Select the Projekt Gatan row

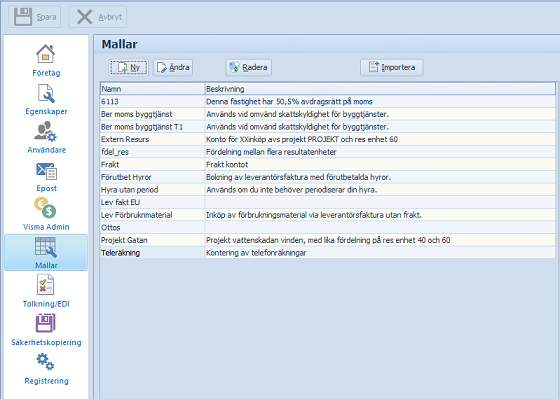tap(328, 240)
